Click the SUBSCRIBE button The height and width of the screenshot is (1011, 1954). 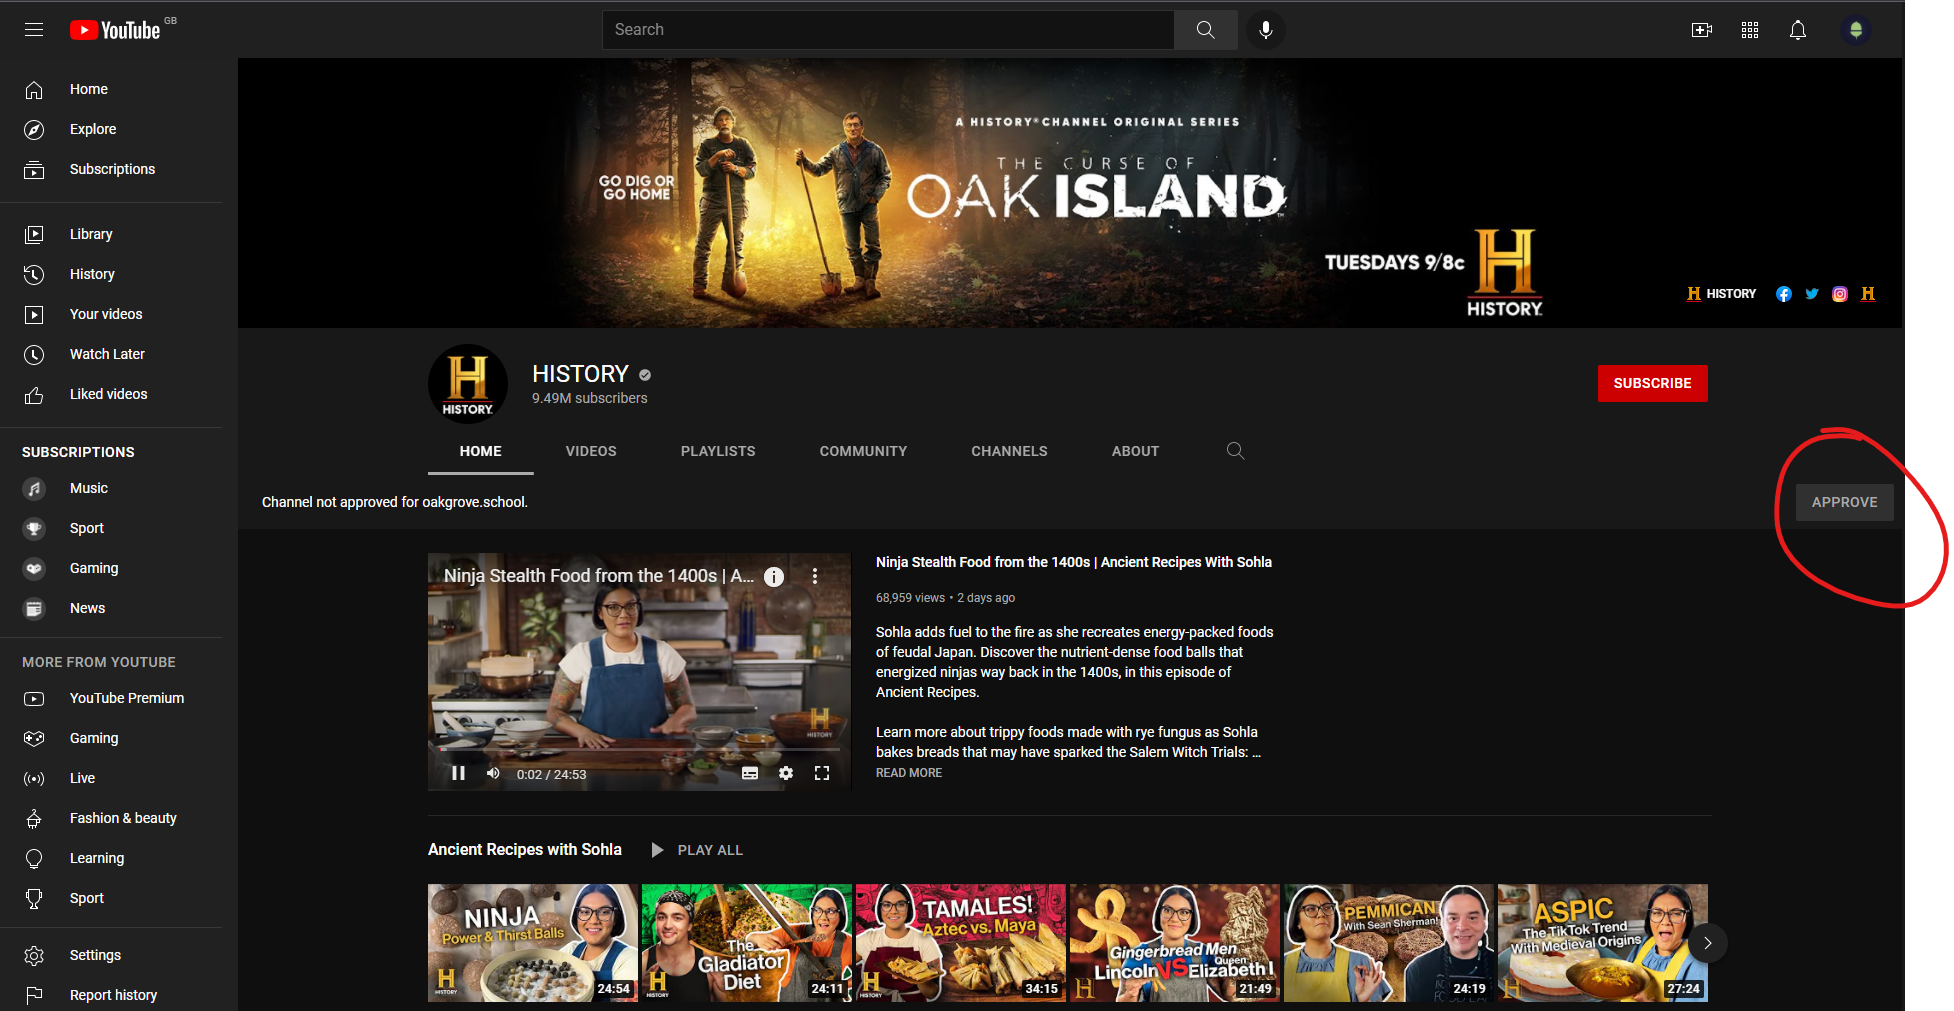(1653, 383)
